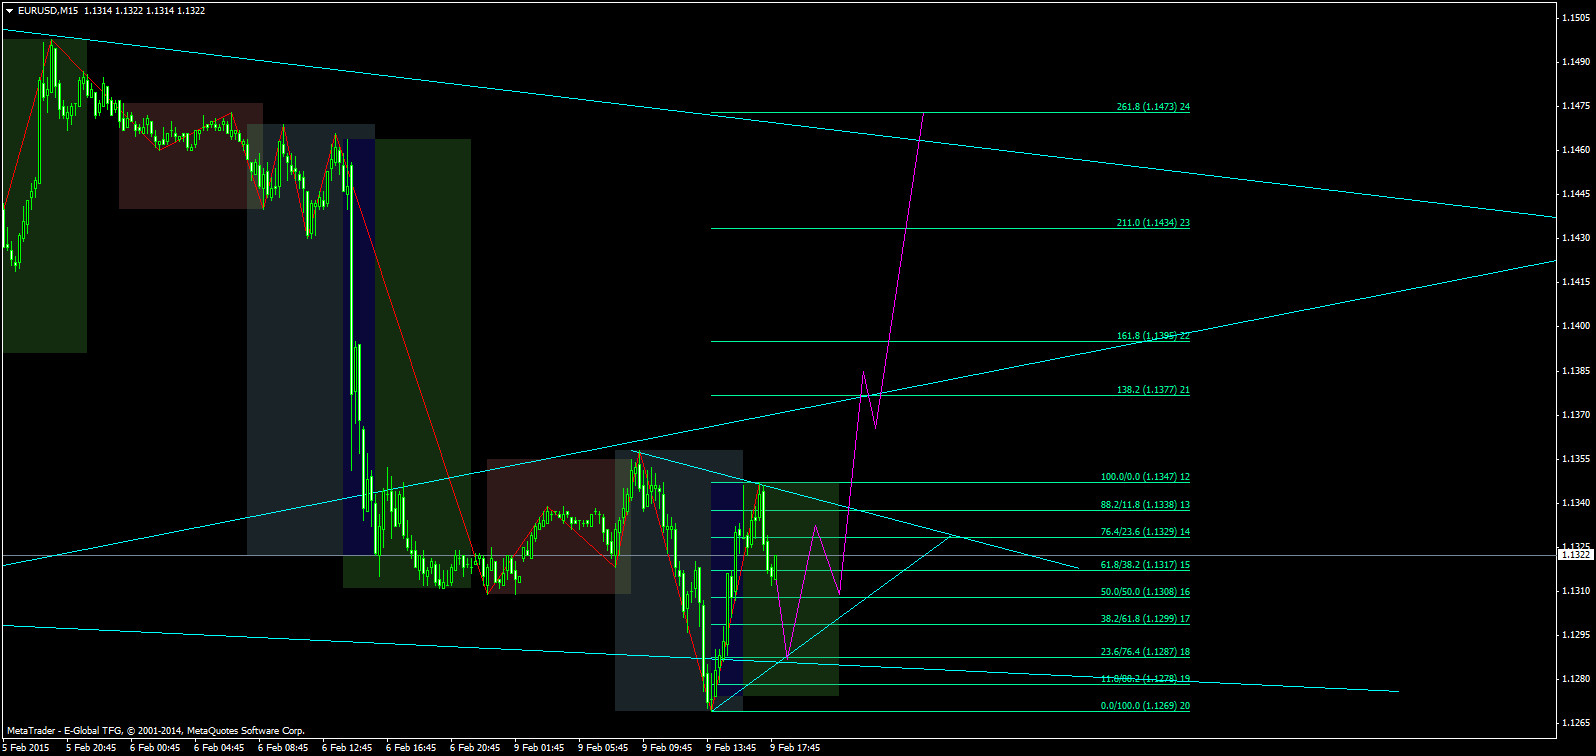The image size is (1596, 756).
Task: Click the 61.8/38.2 (1.1317) Fibonacci label
Action: (1144, 565)
